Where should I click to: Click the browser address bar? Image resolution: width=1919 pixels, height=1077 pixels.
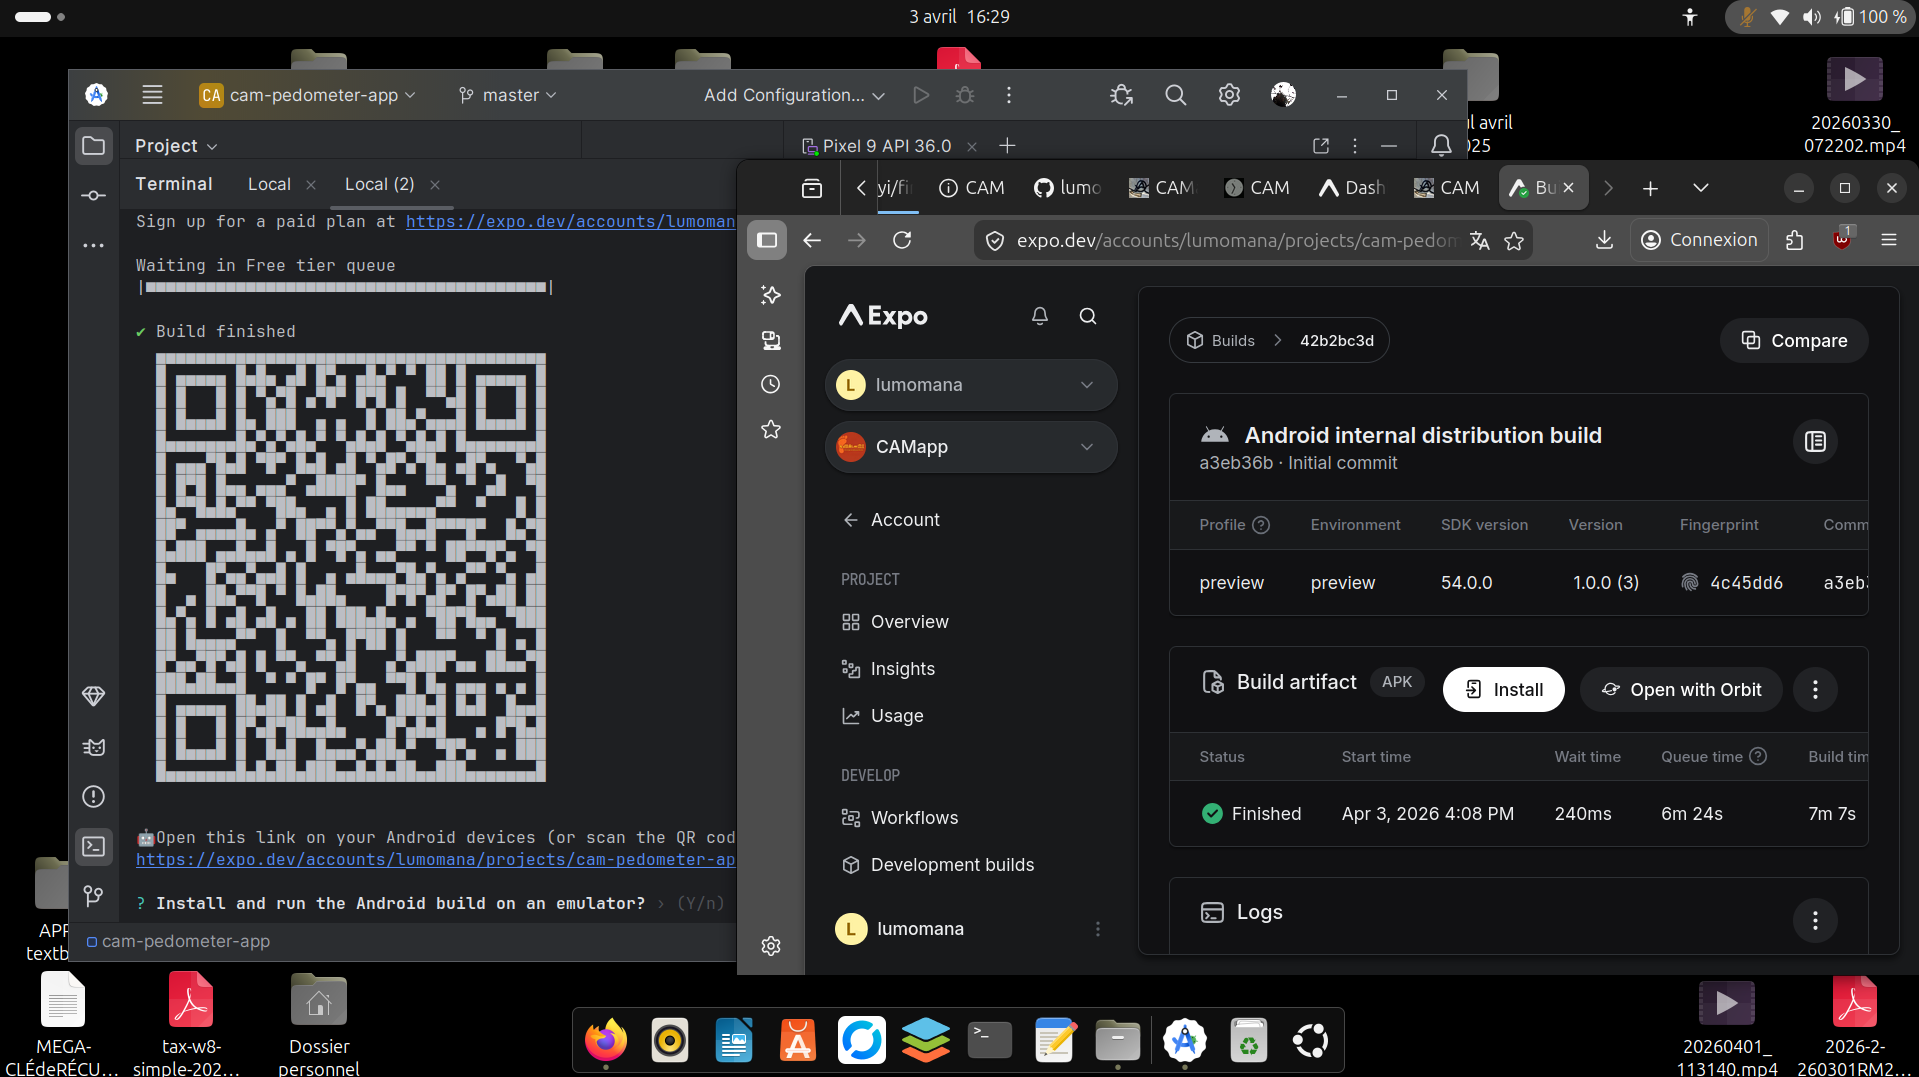[x=1235, y=241]
